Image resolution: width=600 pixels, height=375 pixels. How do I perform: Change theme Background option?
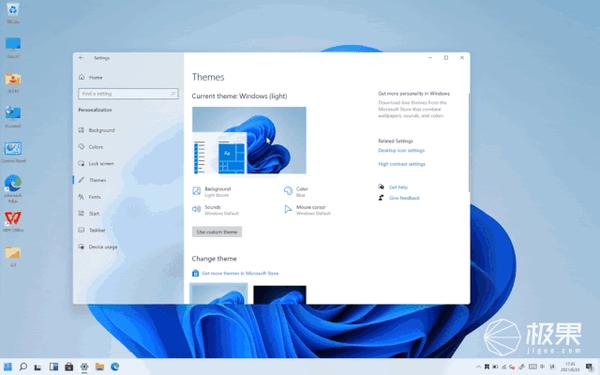click(x=212, y=191)
